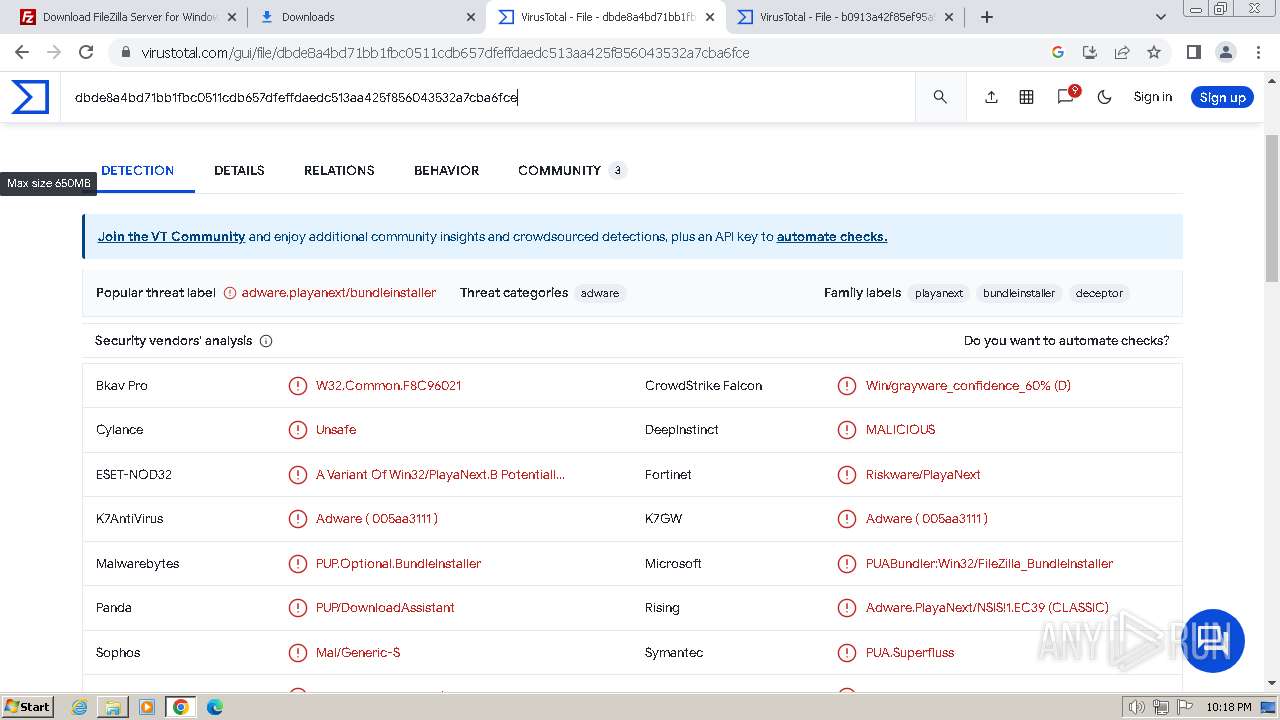Open a new browser tab
The image size is (1280, 720).
[987, 17]
